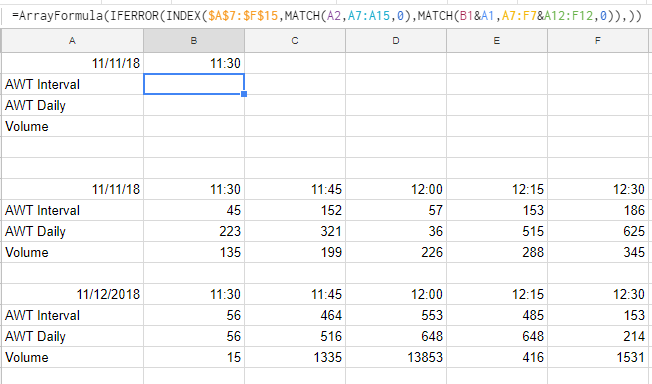Image resolution: width=652 pixels, height=384 pixels.
Task: Select column B header
Action: tap(194, 41)
